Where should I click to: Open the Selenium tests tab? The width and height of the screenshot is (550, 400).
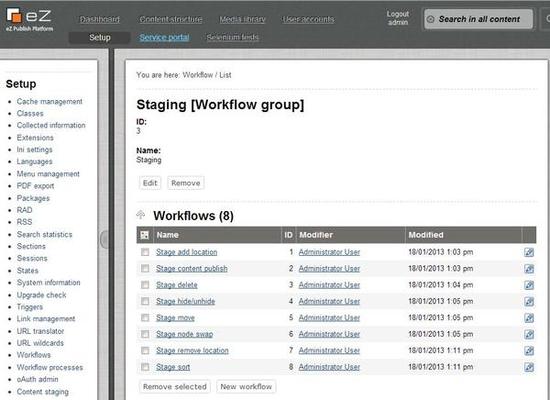tap(233, 38)
